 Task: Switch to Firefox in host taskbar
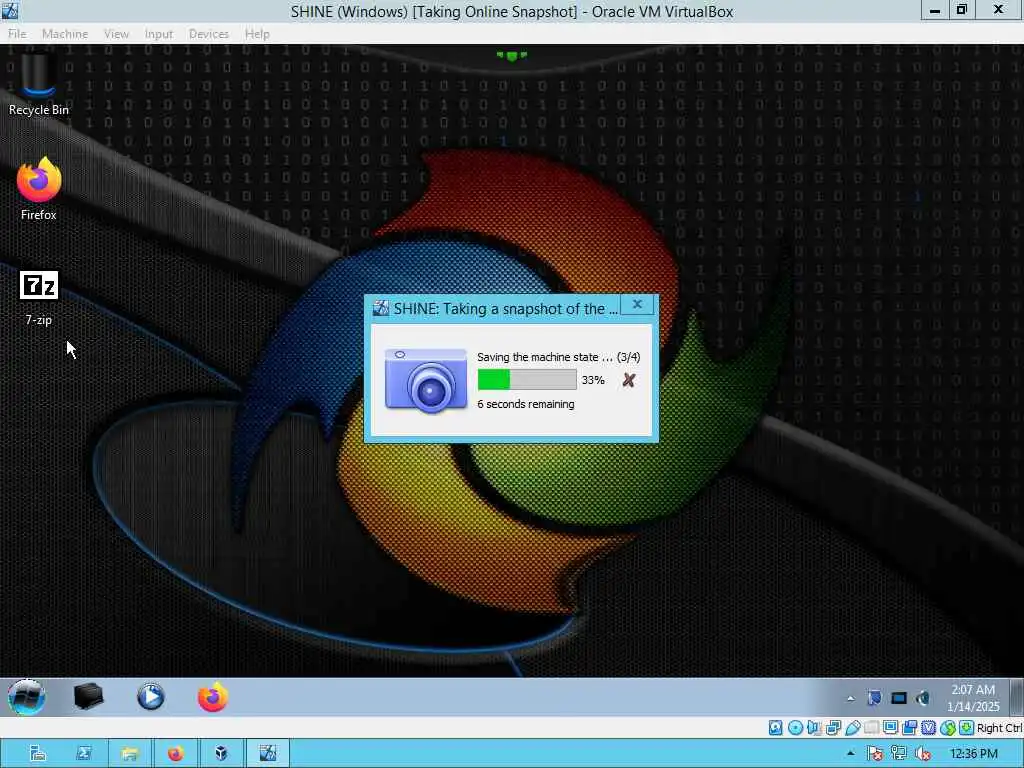click(175, 754)
